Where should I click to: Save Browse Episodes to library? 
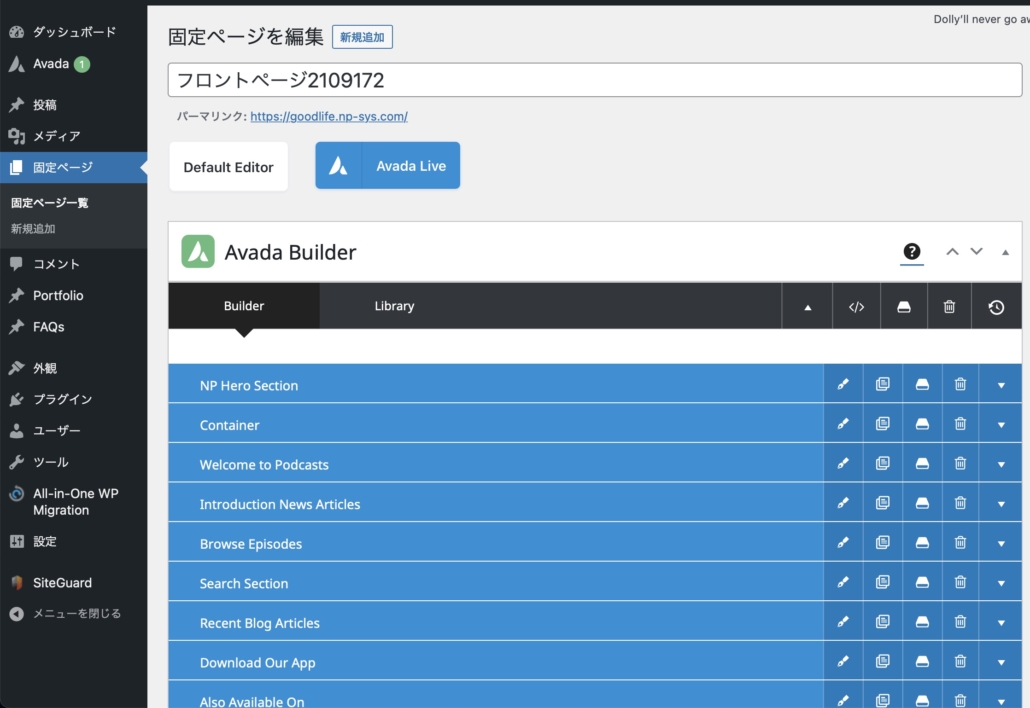click(922, 542)
